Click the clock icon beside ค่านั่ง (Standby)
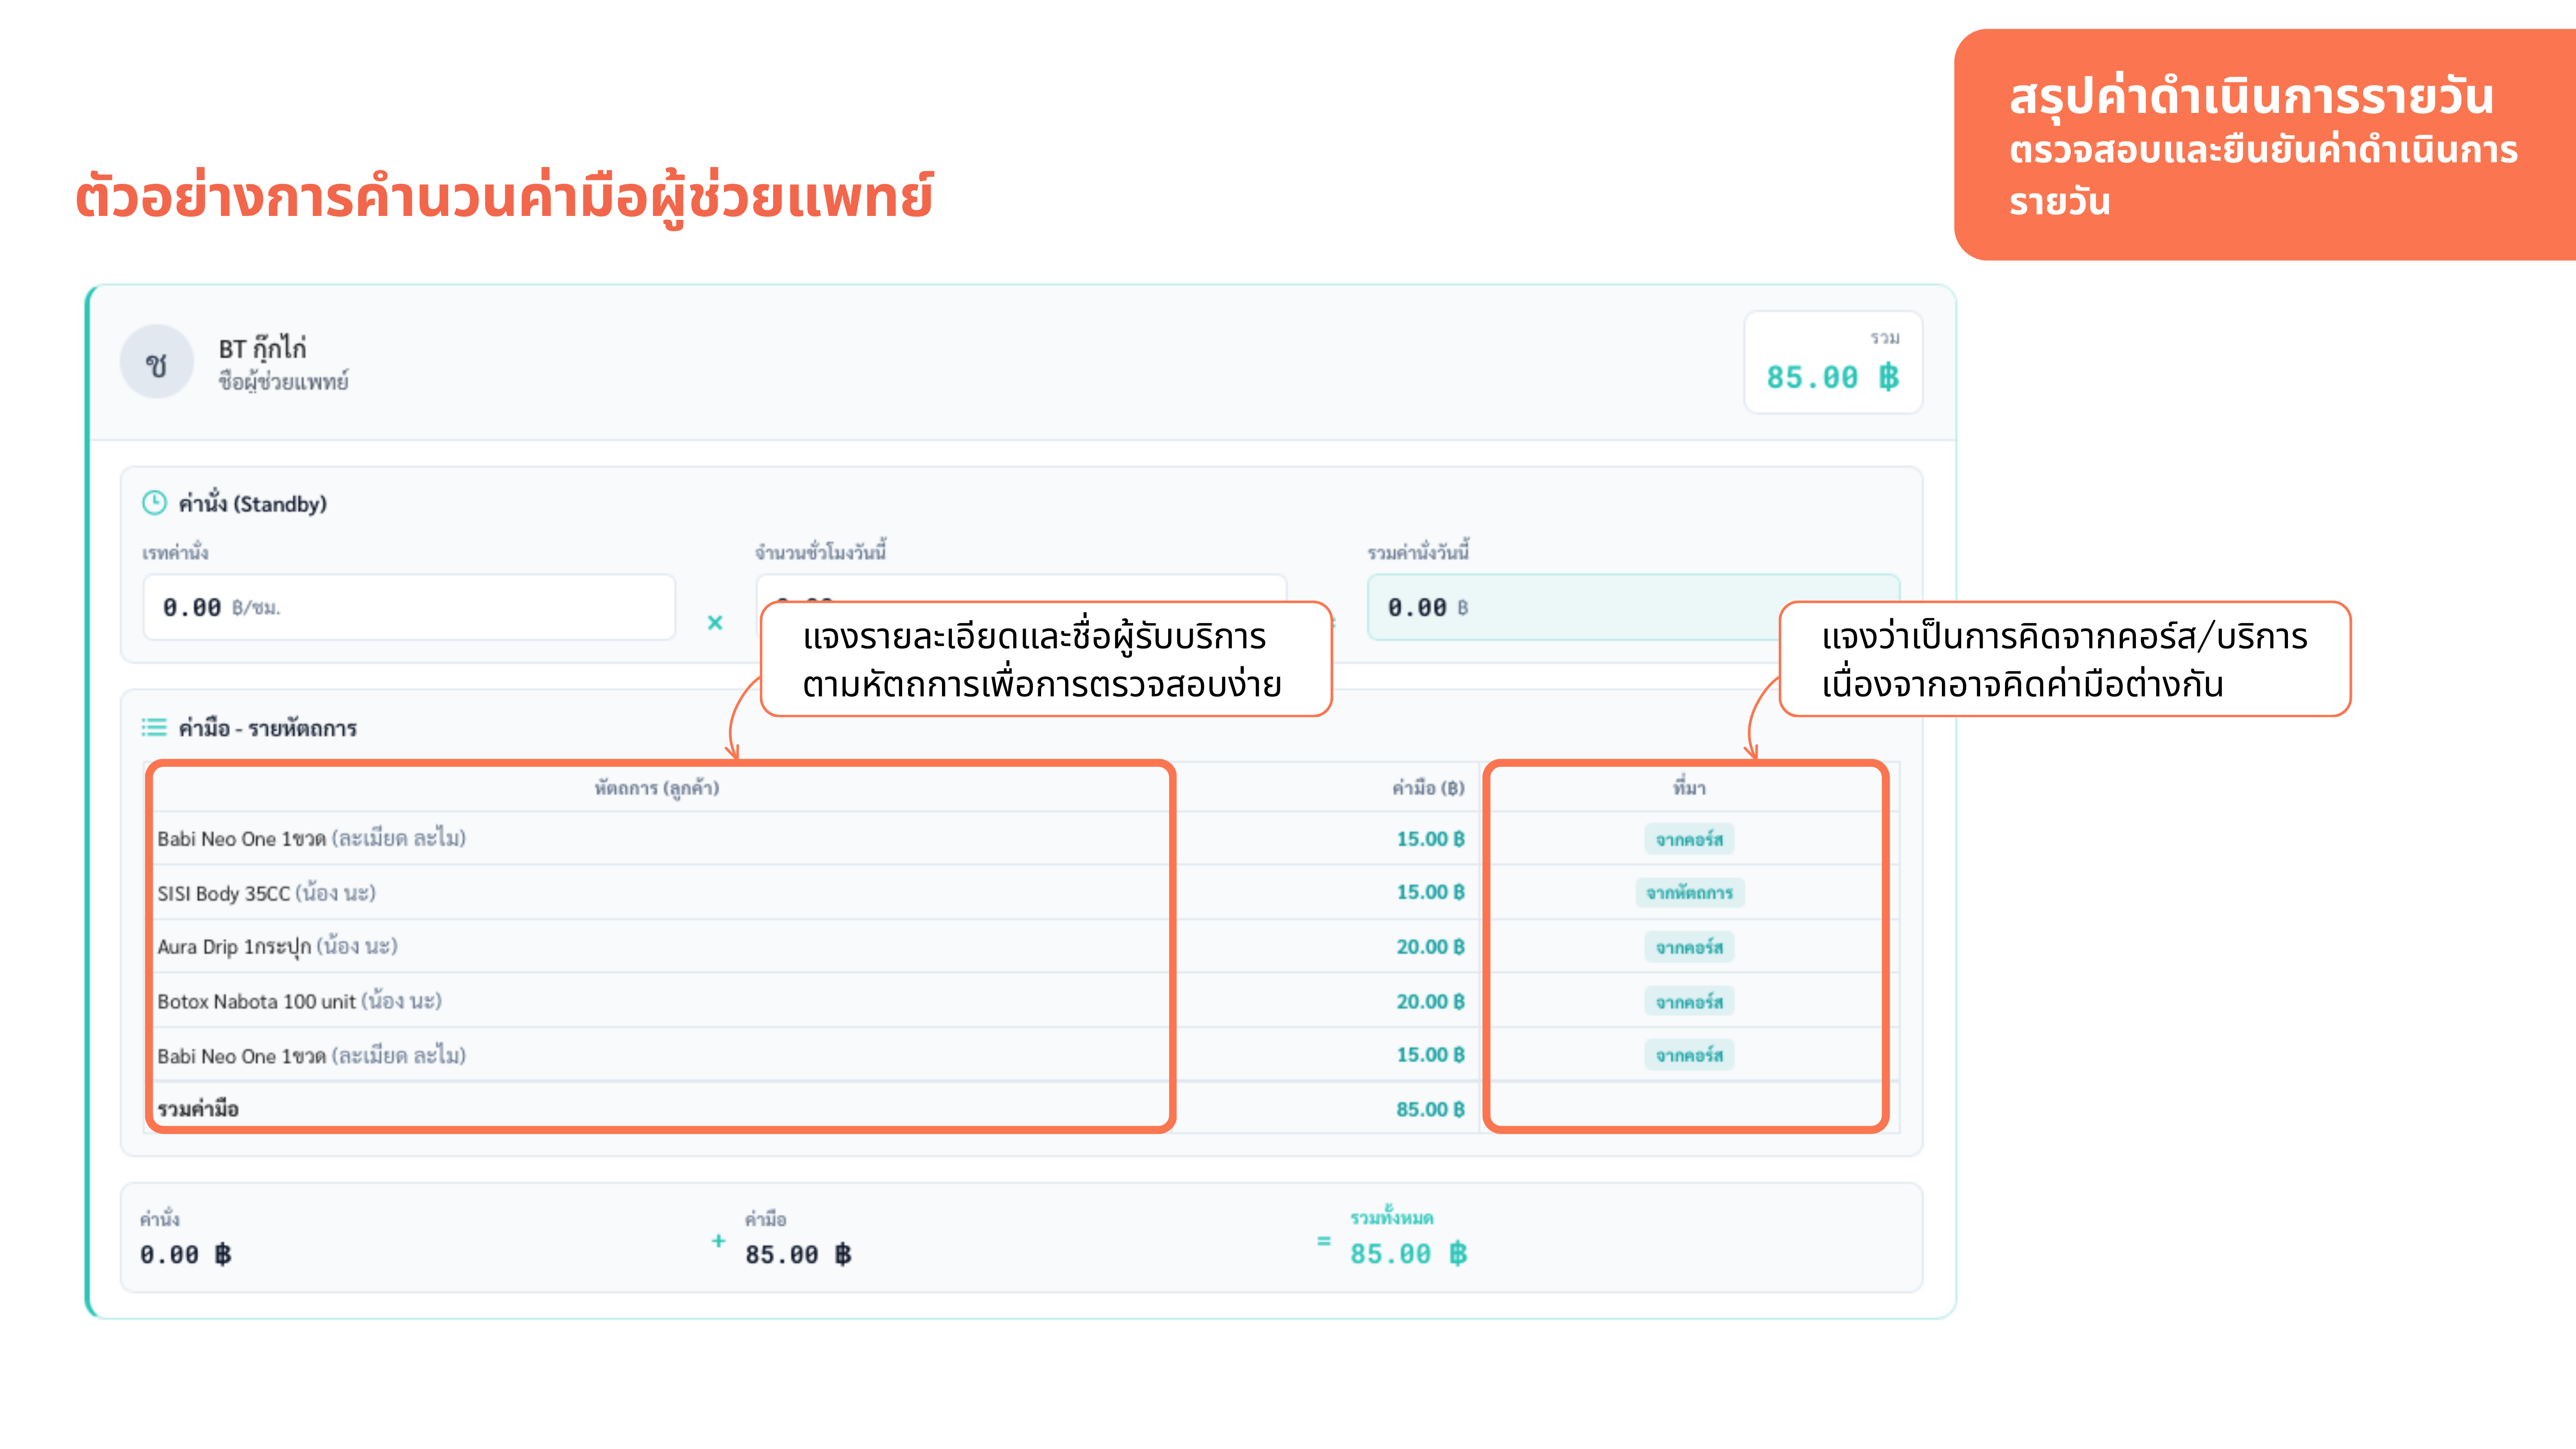2576x1449 pixels. (154, 503)
